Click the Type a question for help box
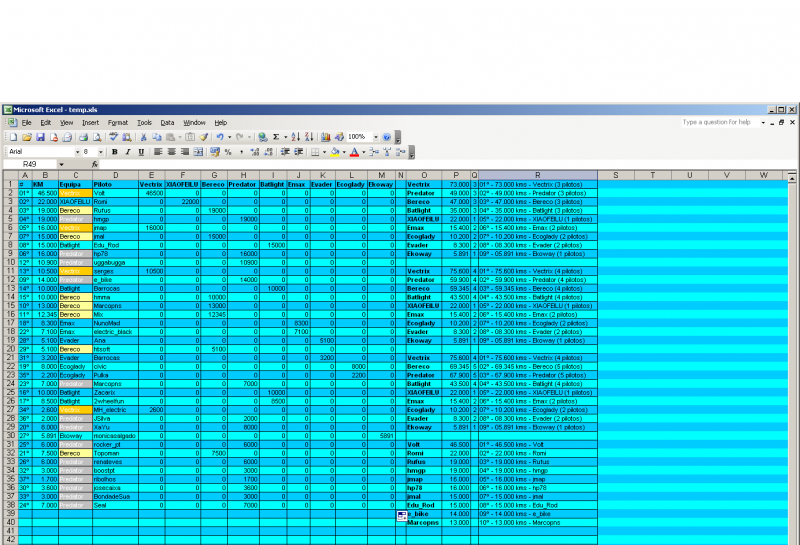 click(719, 122)
